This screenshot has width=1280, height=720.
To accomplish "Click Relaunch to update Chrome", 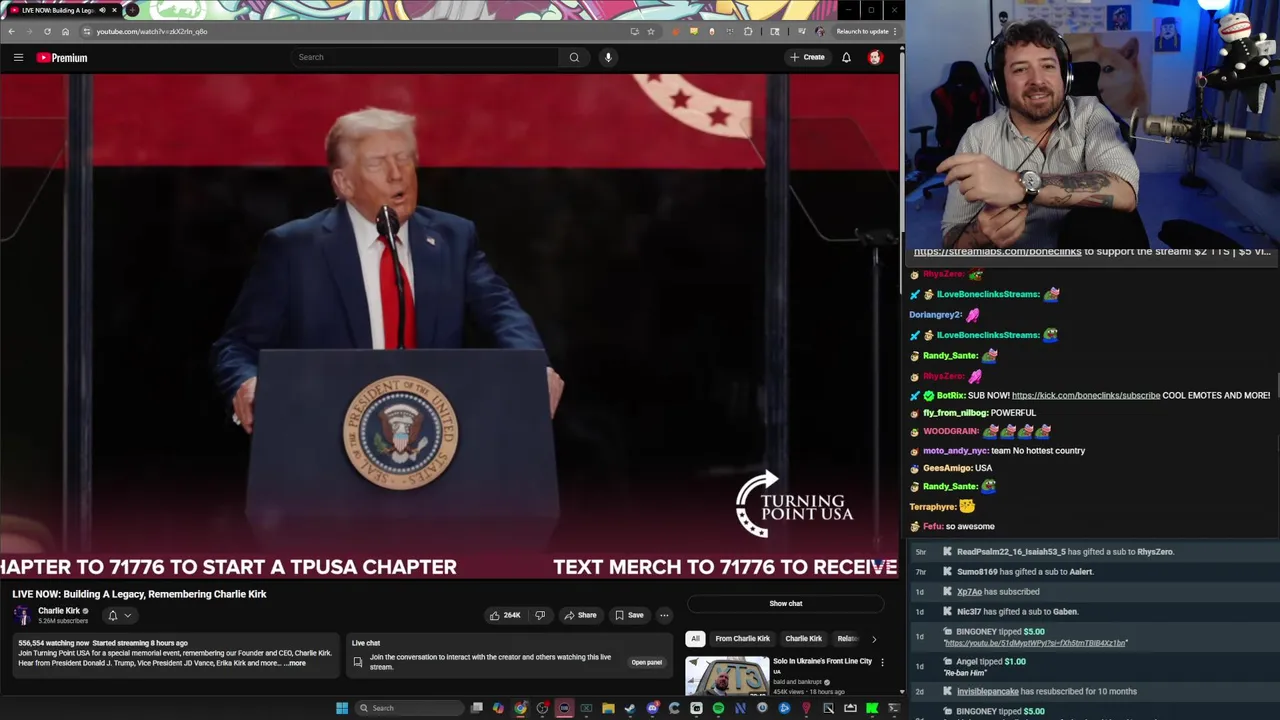I will click(x=862, y=31).
